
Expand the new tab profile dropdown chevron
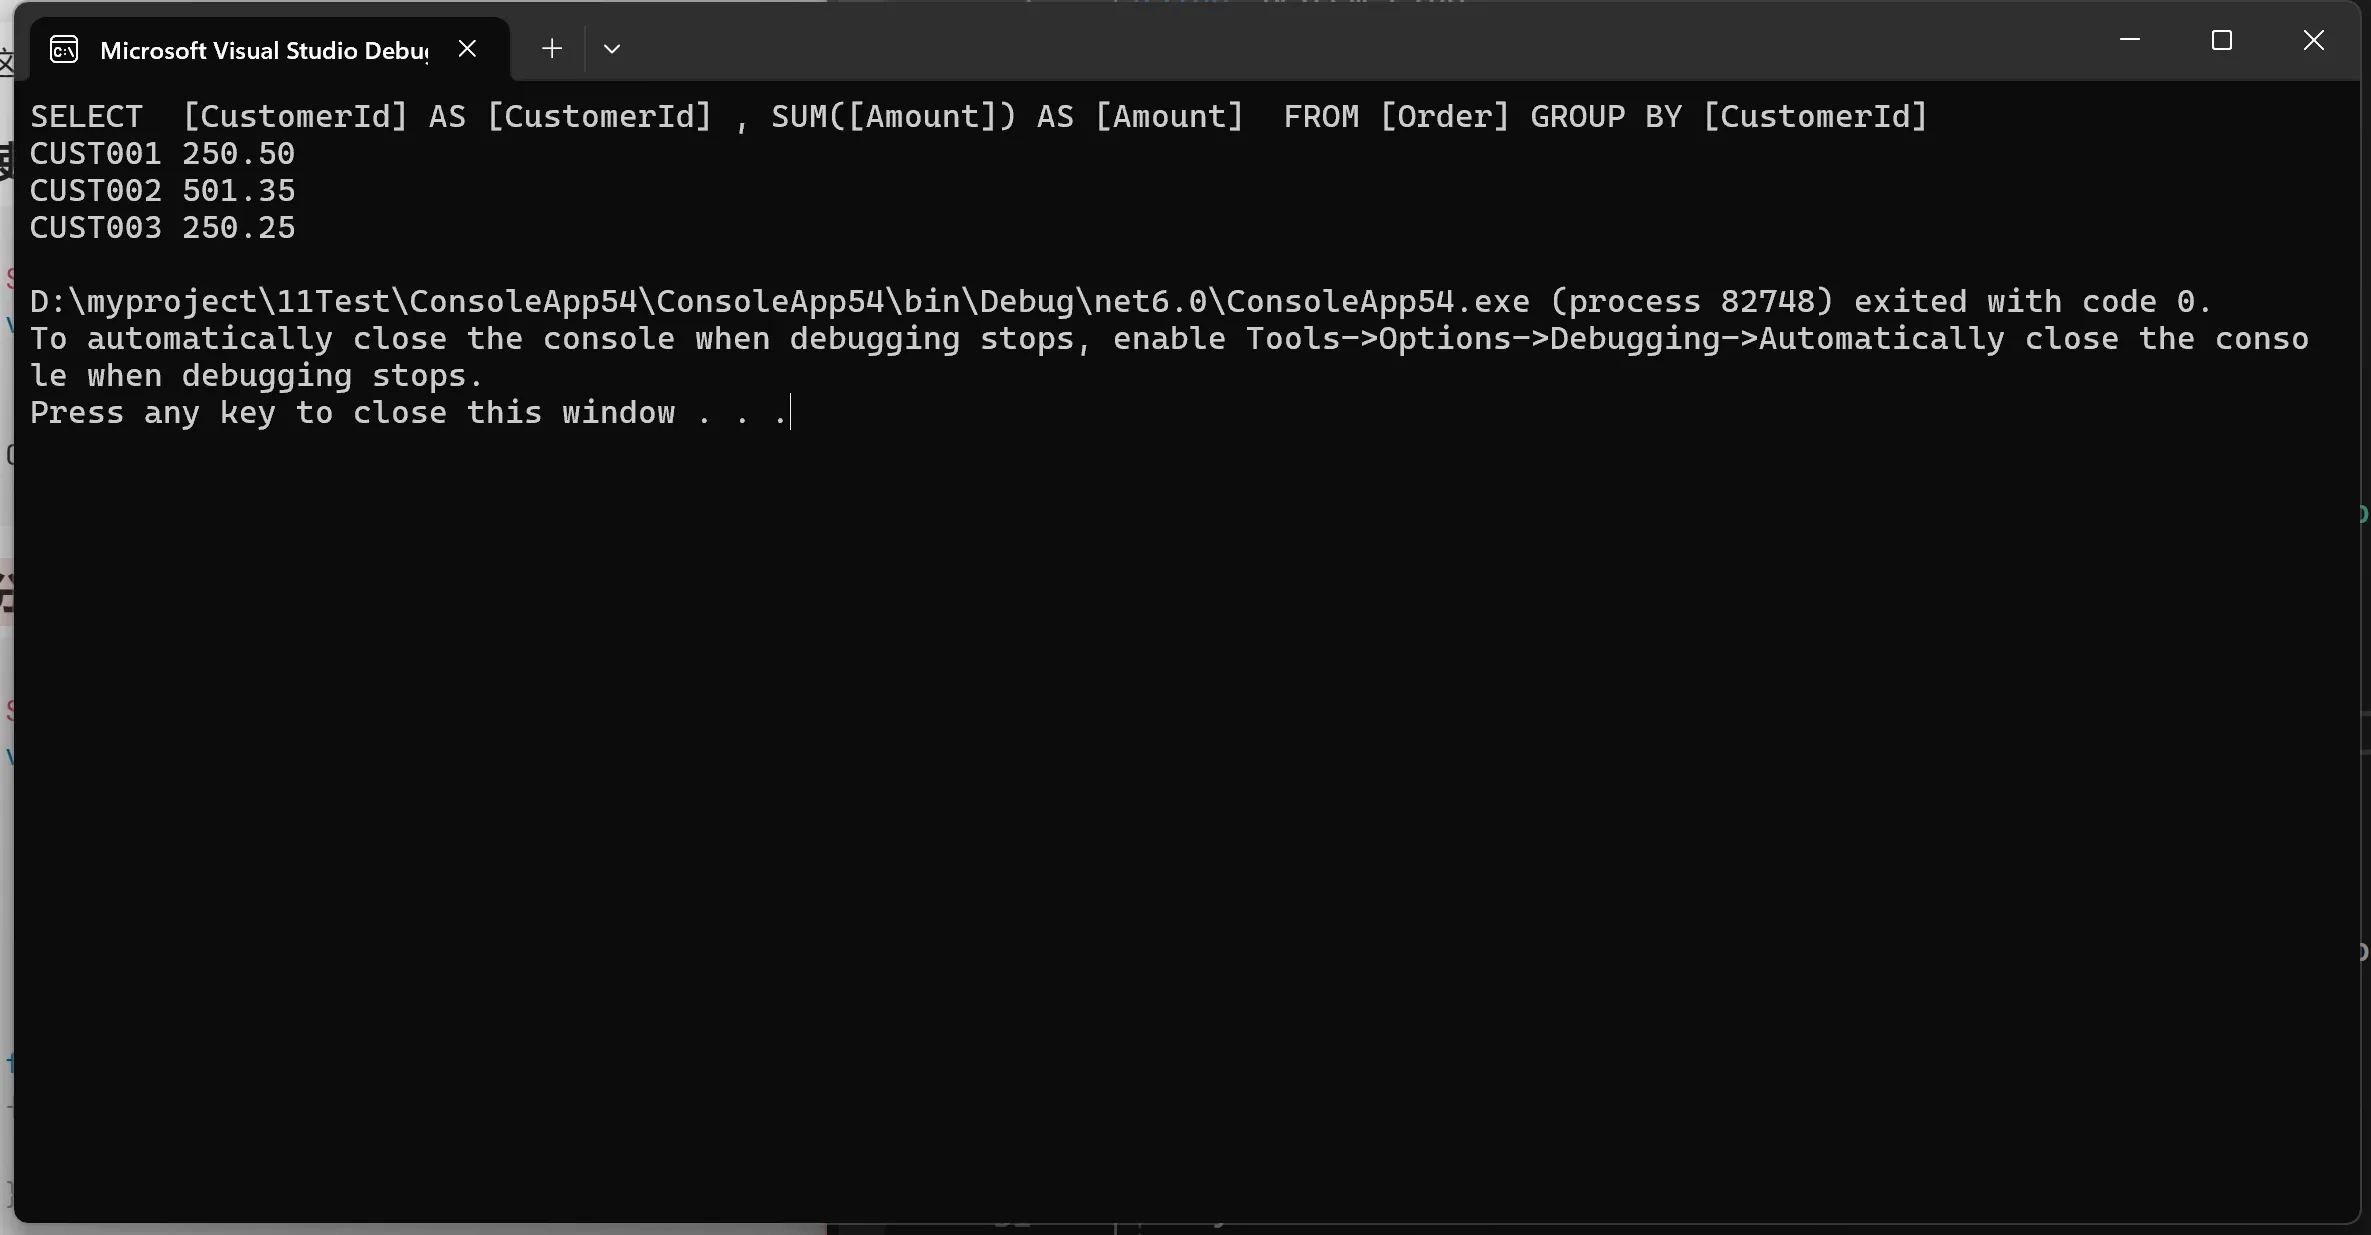coord(612,48)
